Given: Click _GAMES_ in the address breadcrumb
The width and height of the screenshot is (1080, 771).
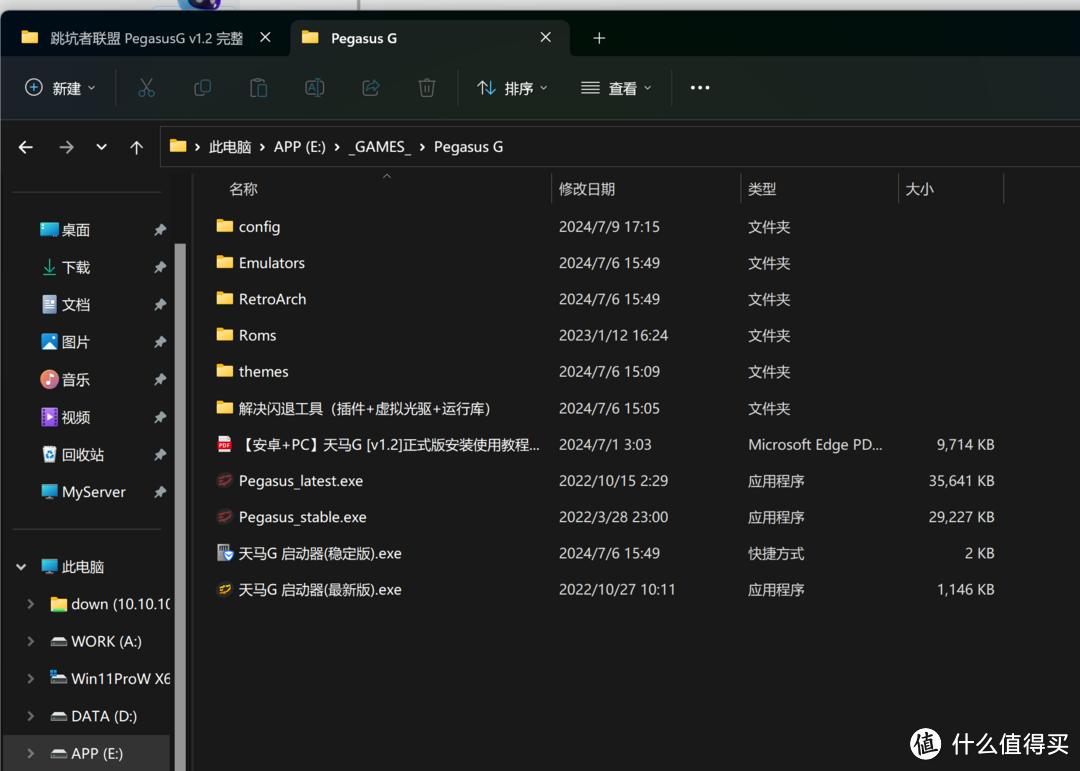Looking at the screenshot, I should pos(379,147).
